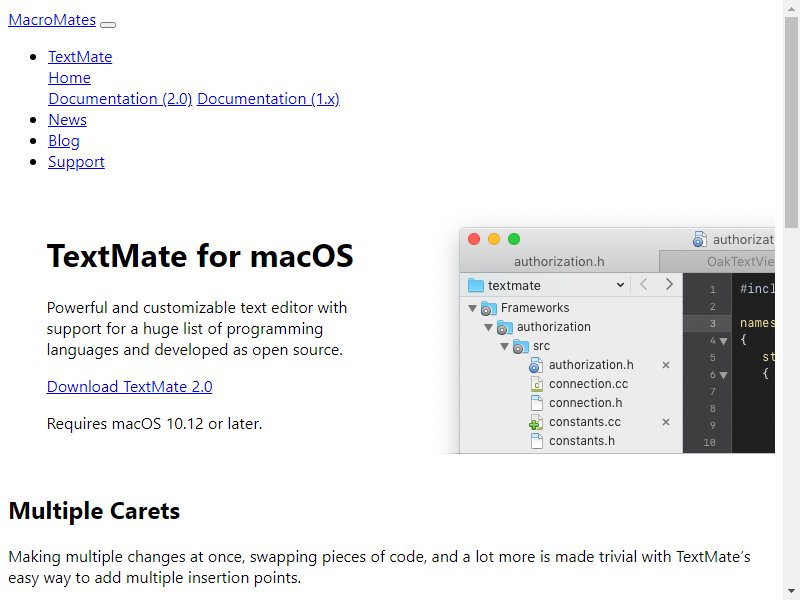Open the MacroMates home link

pyautogui.click(x=52, y=20)
